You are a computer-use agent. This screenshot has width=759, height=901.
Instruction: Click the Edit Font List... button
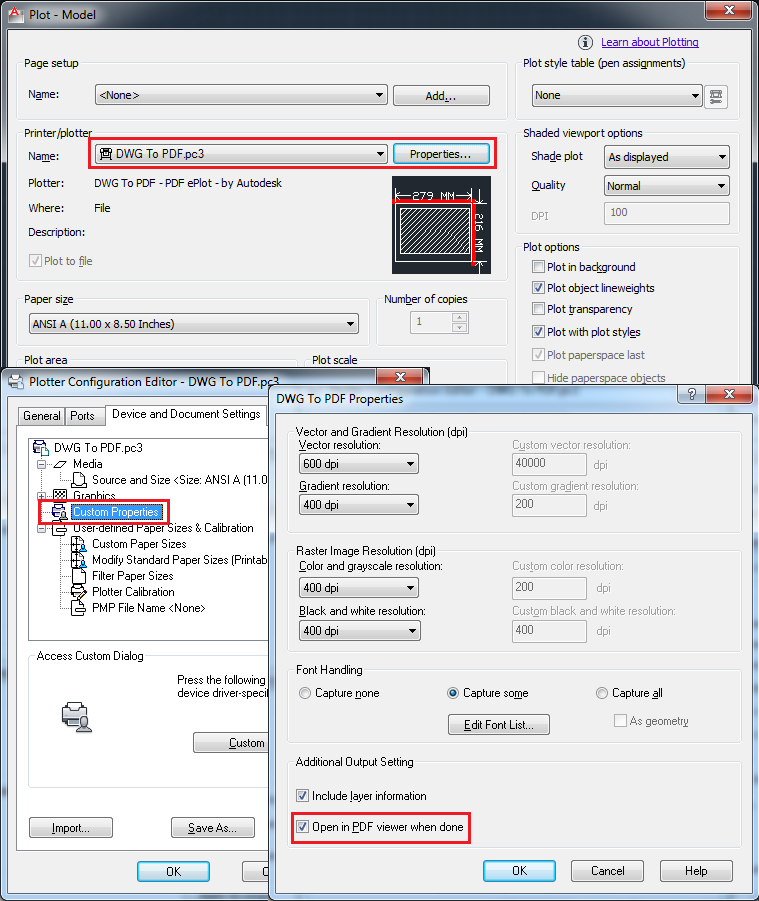pyautogui.click(x=499, y=725)
